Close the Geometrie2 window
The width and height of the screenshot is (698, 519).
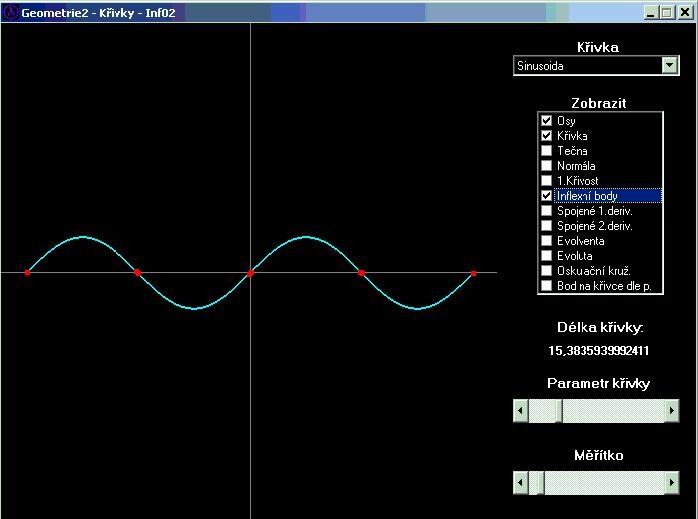pyautogui.click(x=684, y=12)
